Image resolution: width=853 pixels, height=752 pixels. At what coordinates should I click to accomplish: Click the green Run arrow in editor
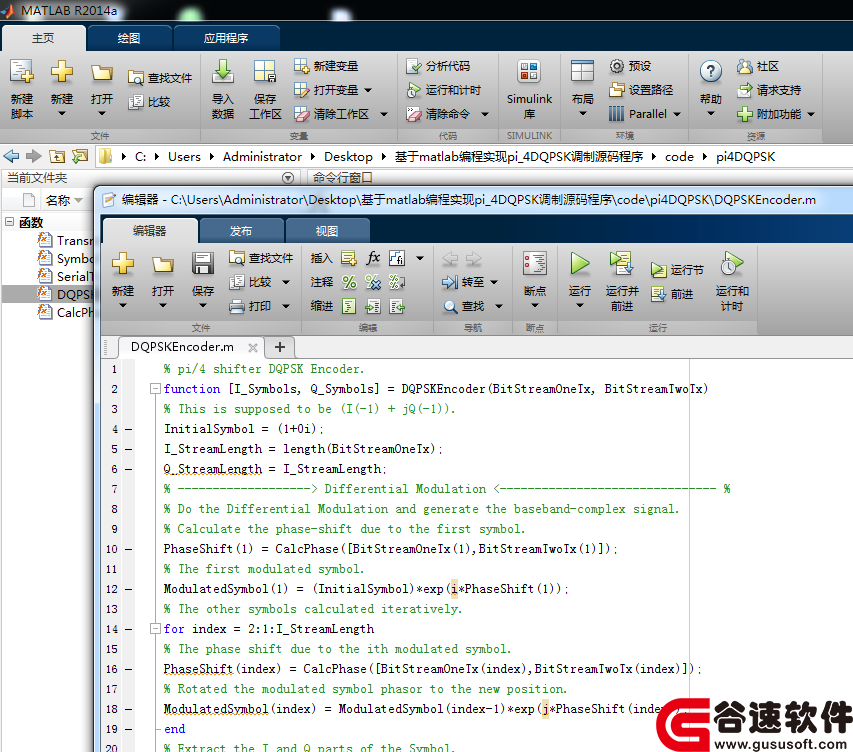(x=579, y=264)
